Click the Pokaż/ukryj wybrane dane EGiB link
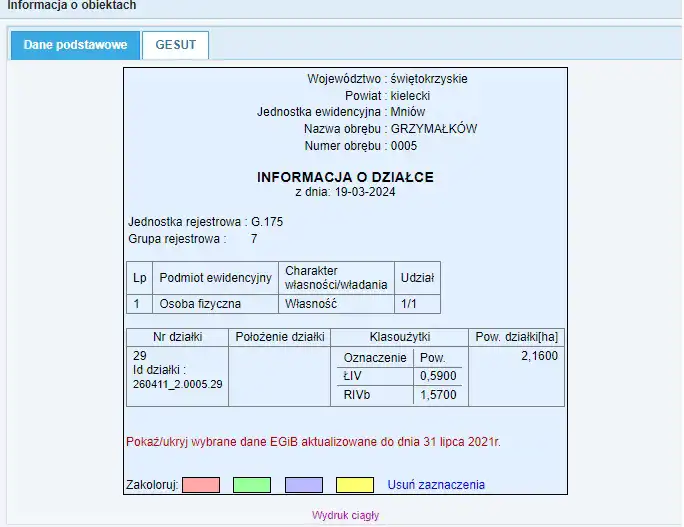Image resolution: width=684 pixels, height=527 pixels. [x=312, y=441]
